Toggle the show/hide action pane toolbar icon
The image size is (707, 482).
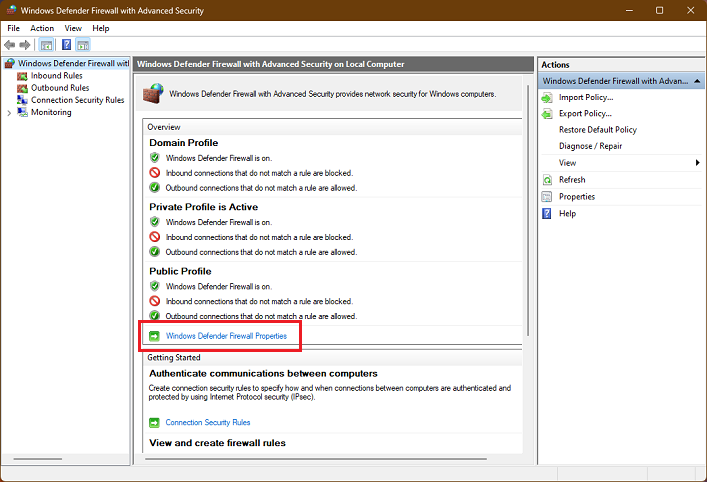tap(83, 45)
